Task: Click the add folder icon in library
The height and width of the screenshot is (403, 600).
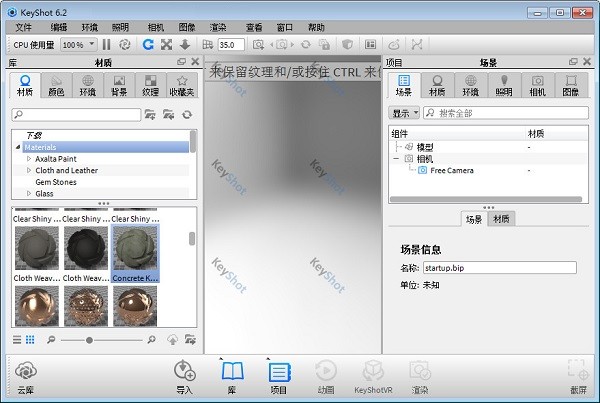Action: click(150, 114)
